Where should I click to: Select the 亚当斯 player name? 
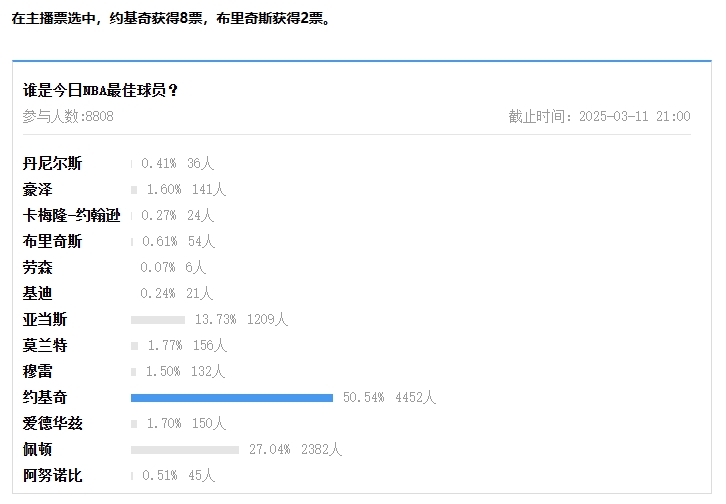[45, 320]
